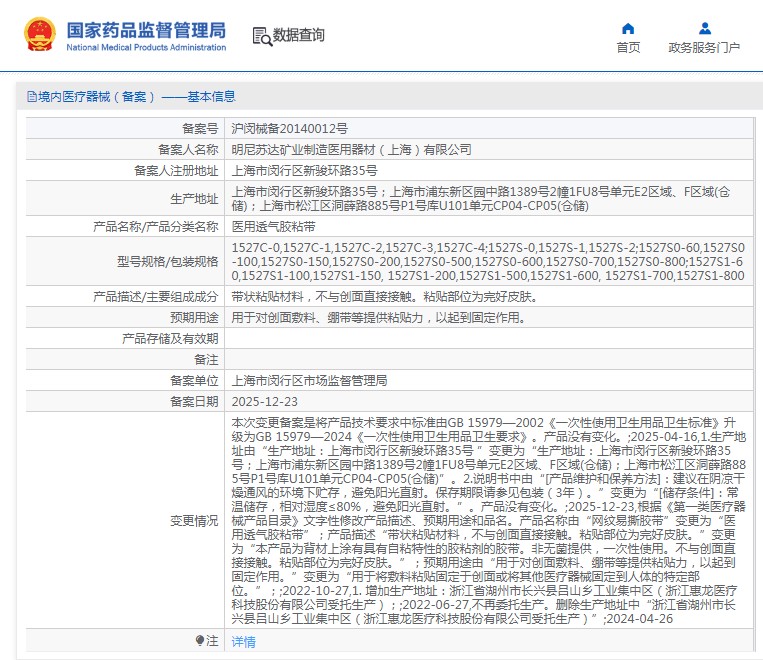Click filing date 2025-12-23
This screenshot has height=660, width=763.
click(265, 402)
